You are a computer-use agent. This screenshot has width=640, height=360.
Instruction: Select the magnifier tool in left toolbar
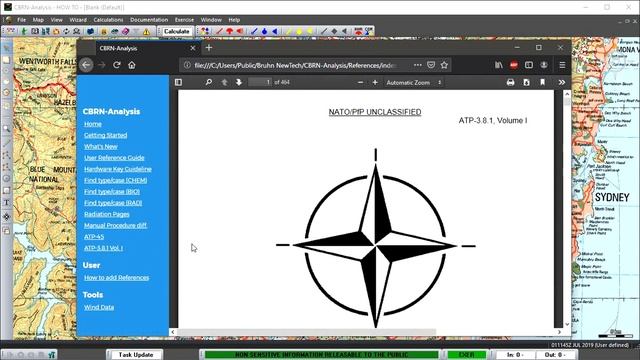[x=7, y=129]
